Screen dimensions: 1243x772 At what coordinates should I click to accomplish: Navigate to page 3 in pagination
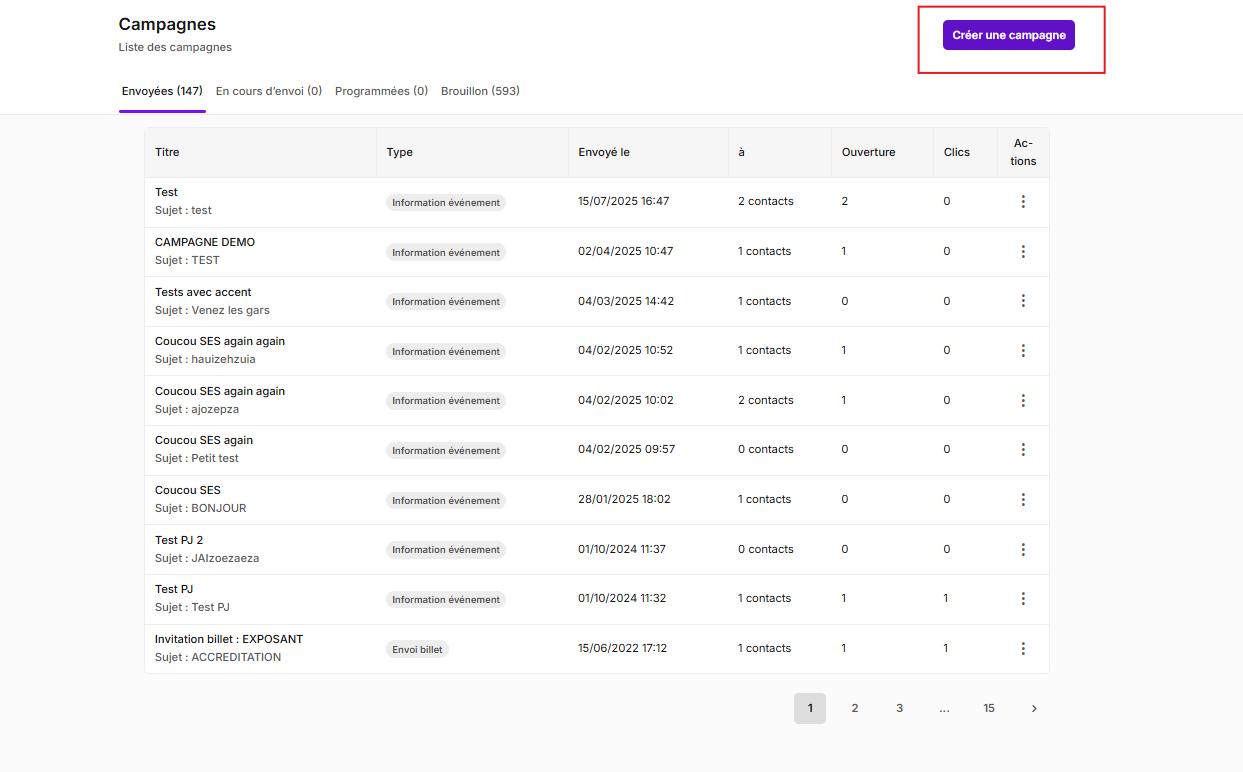pos(899,709)
